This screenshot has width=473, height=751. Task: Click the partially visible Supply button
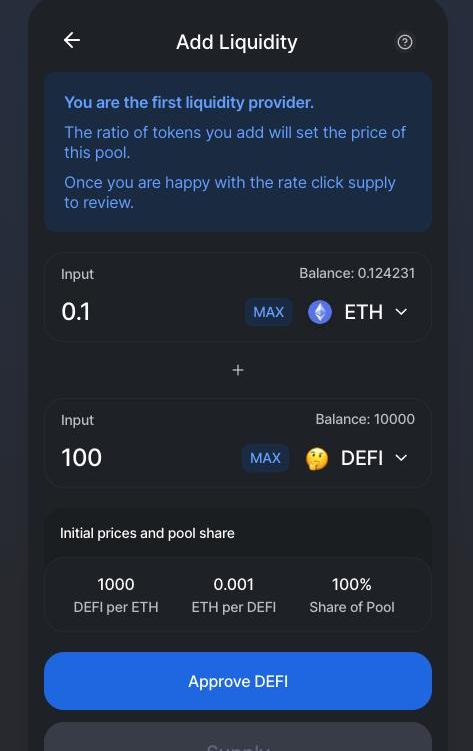(238, 738)
